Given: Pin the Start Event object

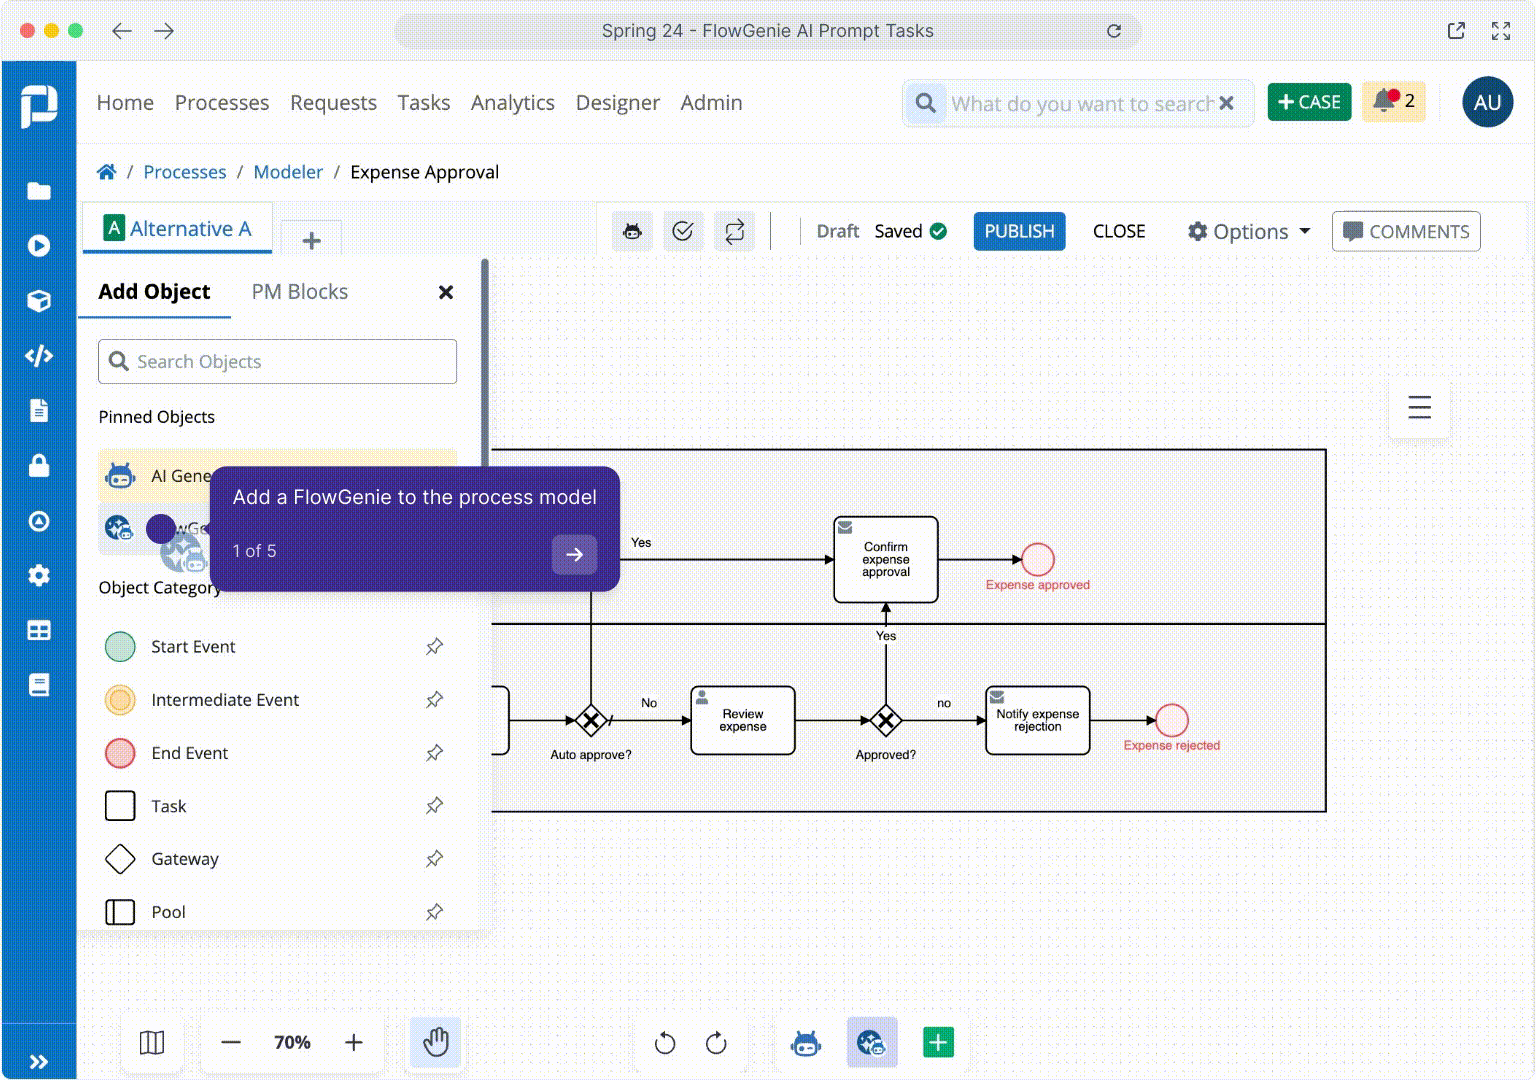Looking at the screenshot, I should (x=434, y=646).
